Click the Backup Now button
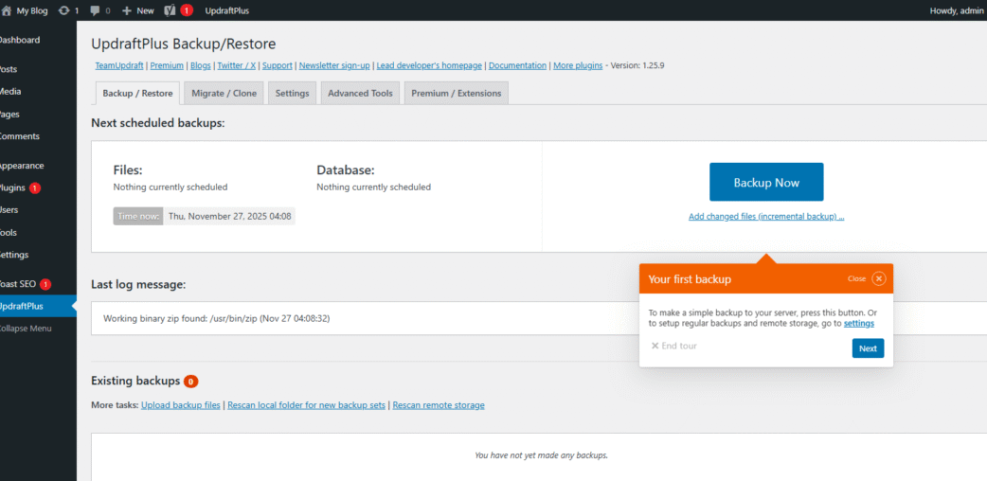 point(766,183)
